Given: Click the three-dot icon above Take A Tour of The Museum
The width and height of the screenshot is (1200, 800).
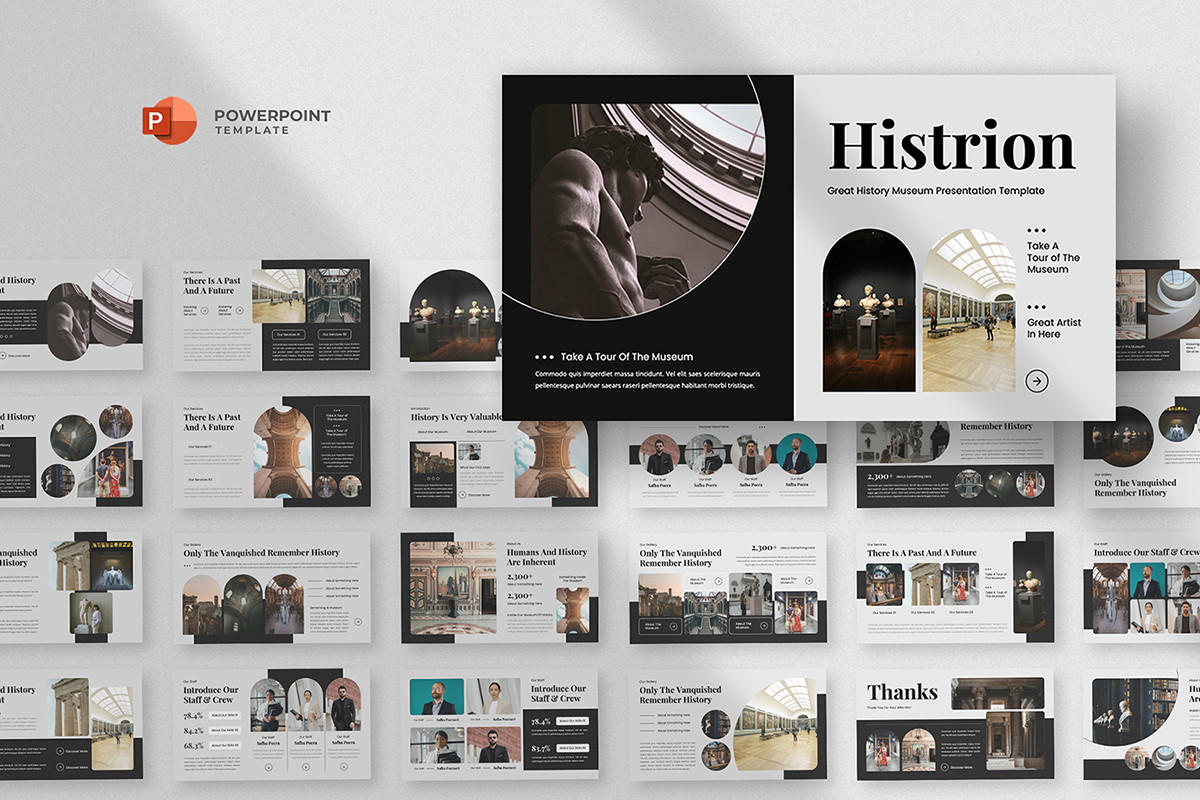Looking at the screenshot, I should pyautogui.click(x=1035, y=231).
